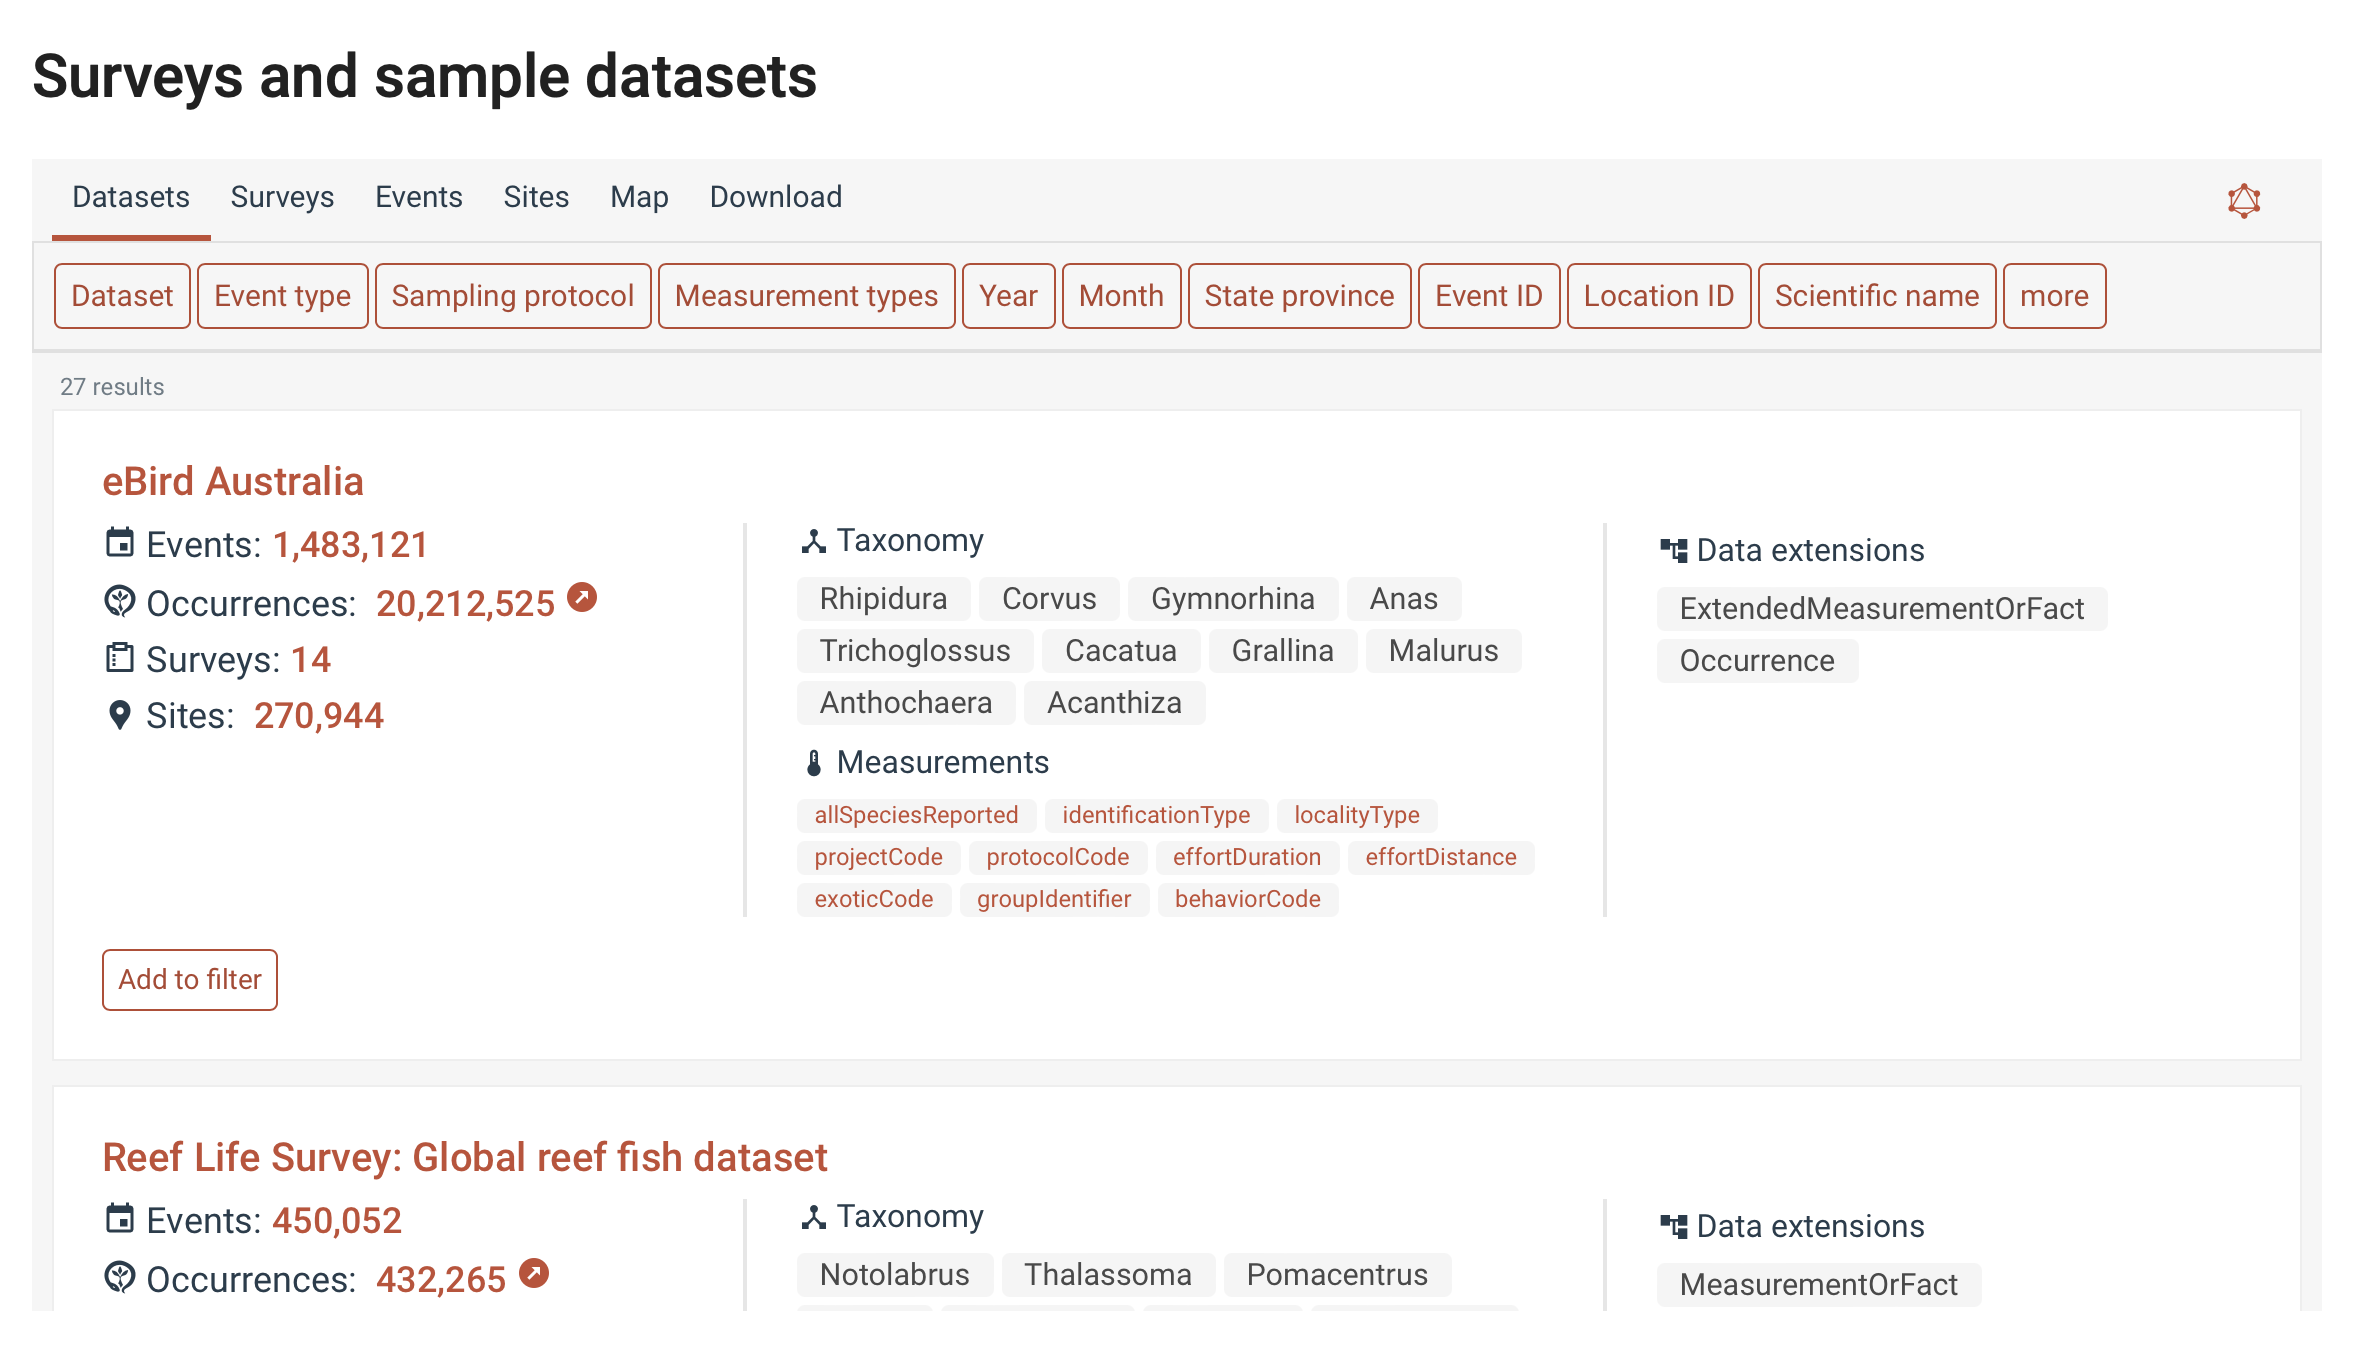Select the effortDuration measurement tag
The width and height of the screenshot is (2372, 1368).
click(x=1246, y=857)
